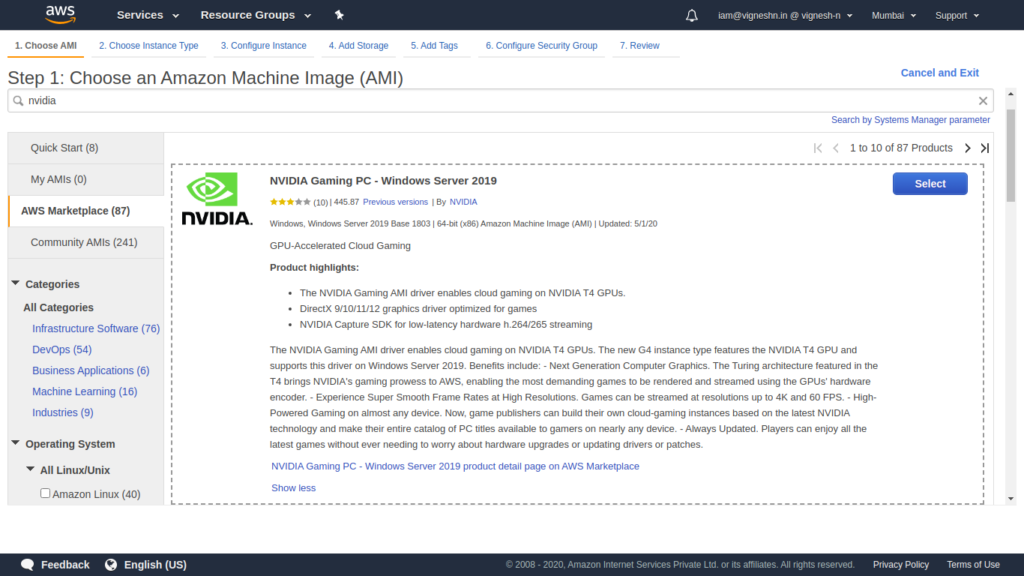Open Previous versions link

(395, 202)
